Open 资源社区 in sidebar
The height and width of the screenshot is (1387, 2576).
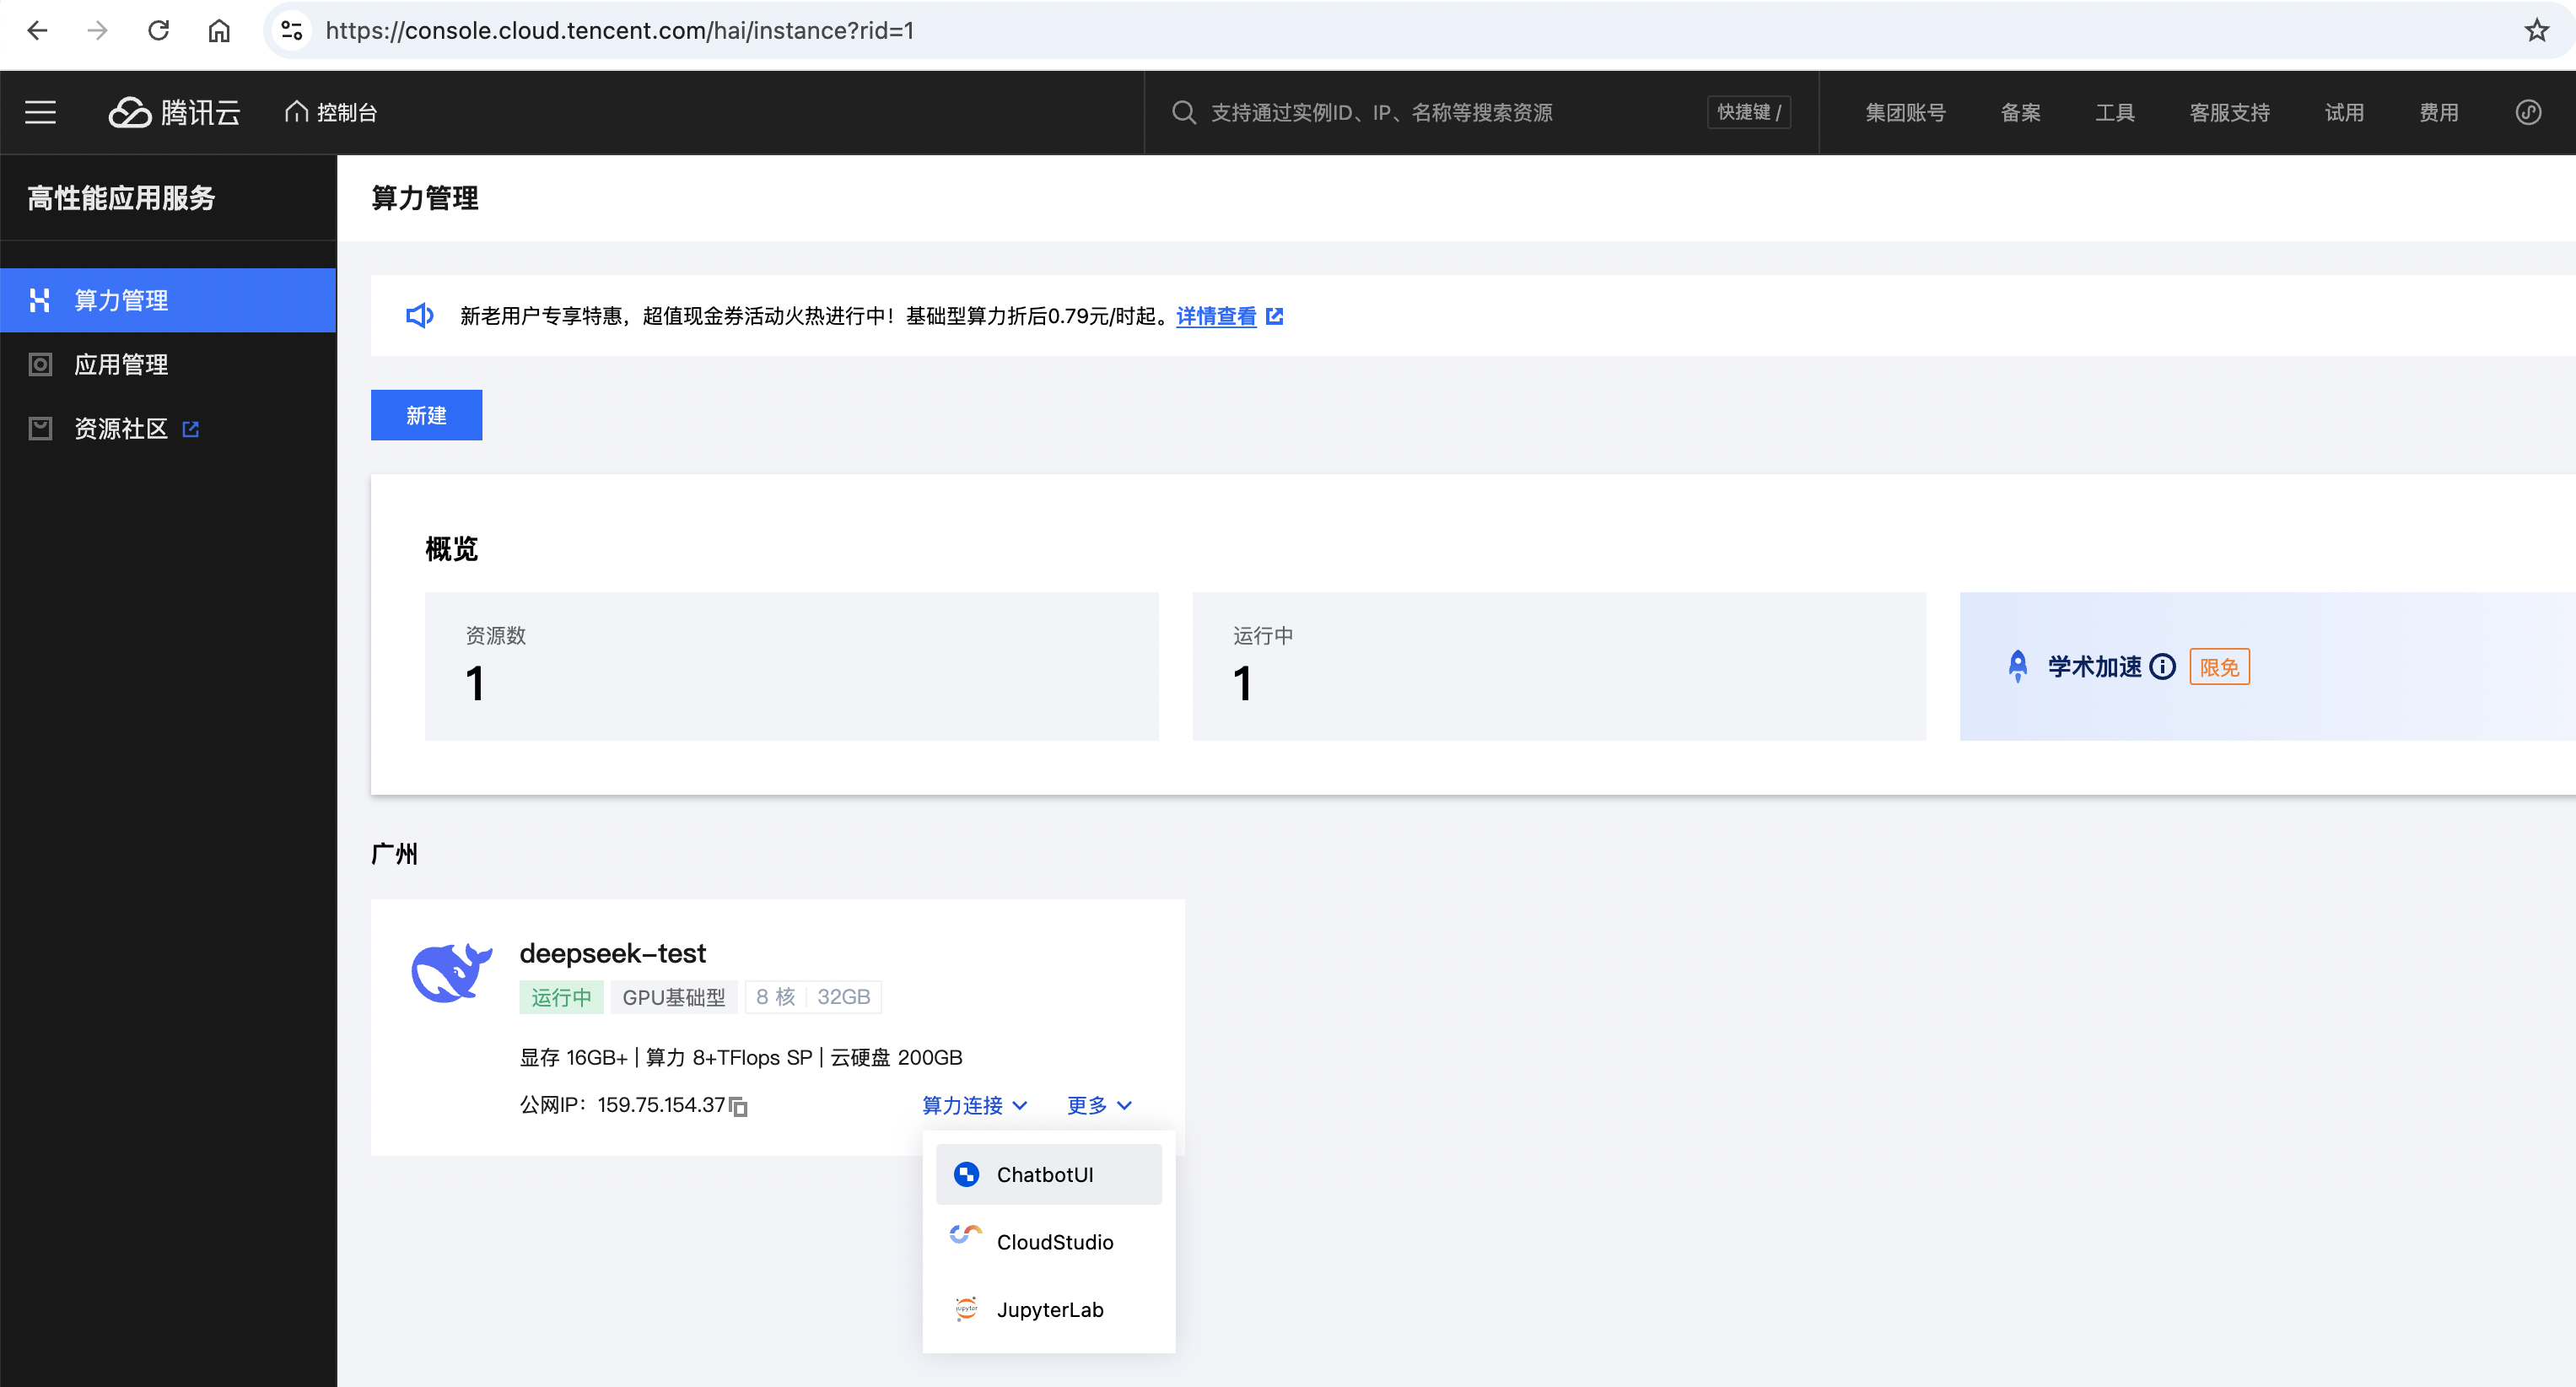coord(168,428)
